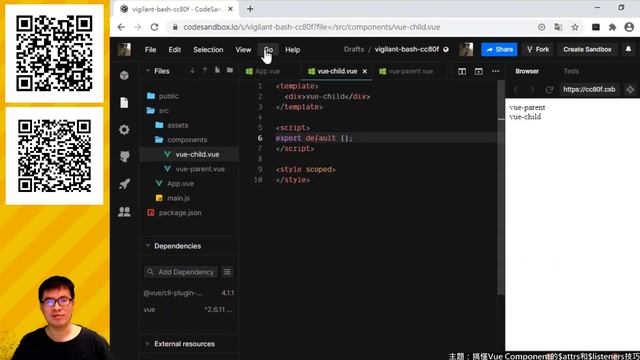Open the editor more options ellipsis
Viewport: 640px width, 360px height.
point(496,71)
